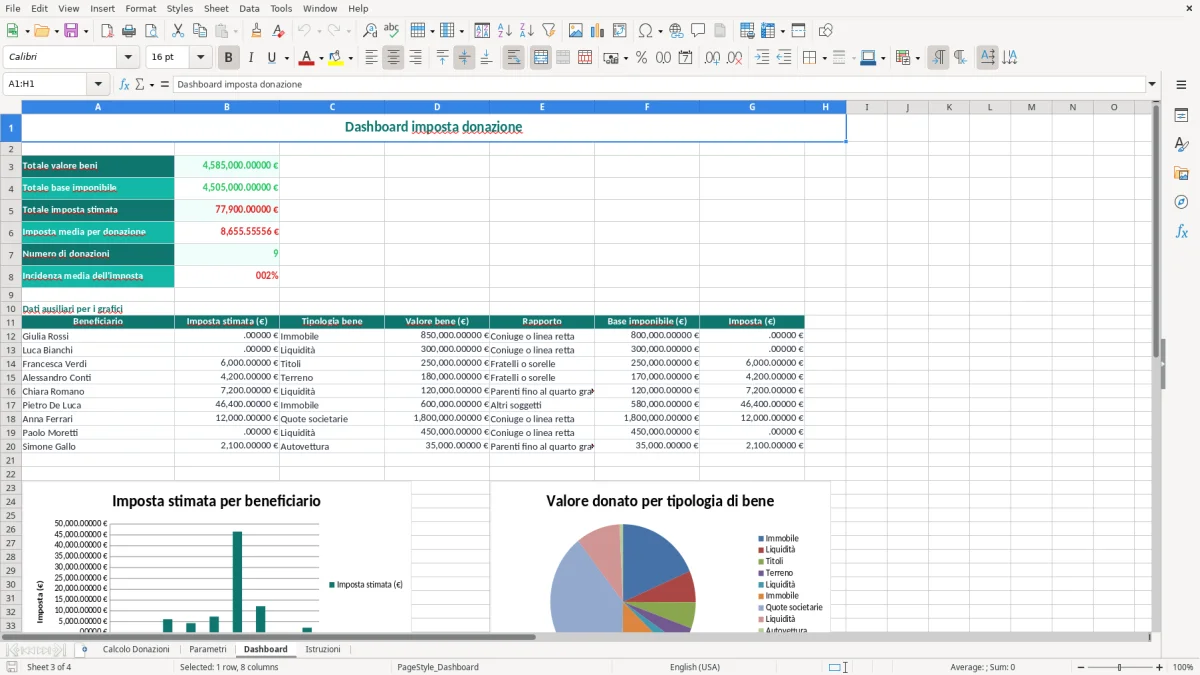The width and height of the screenshot is (1200, 675).
Task: Open the background color dropdown arrow
Action: [350, 58]
